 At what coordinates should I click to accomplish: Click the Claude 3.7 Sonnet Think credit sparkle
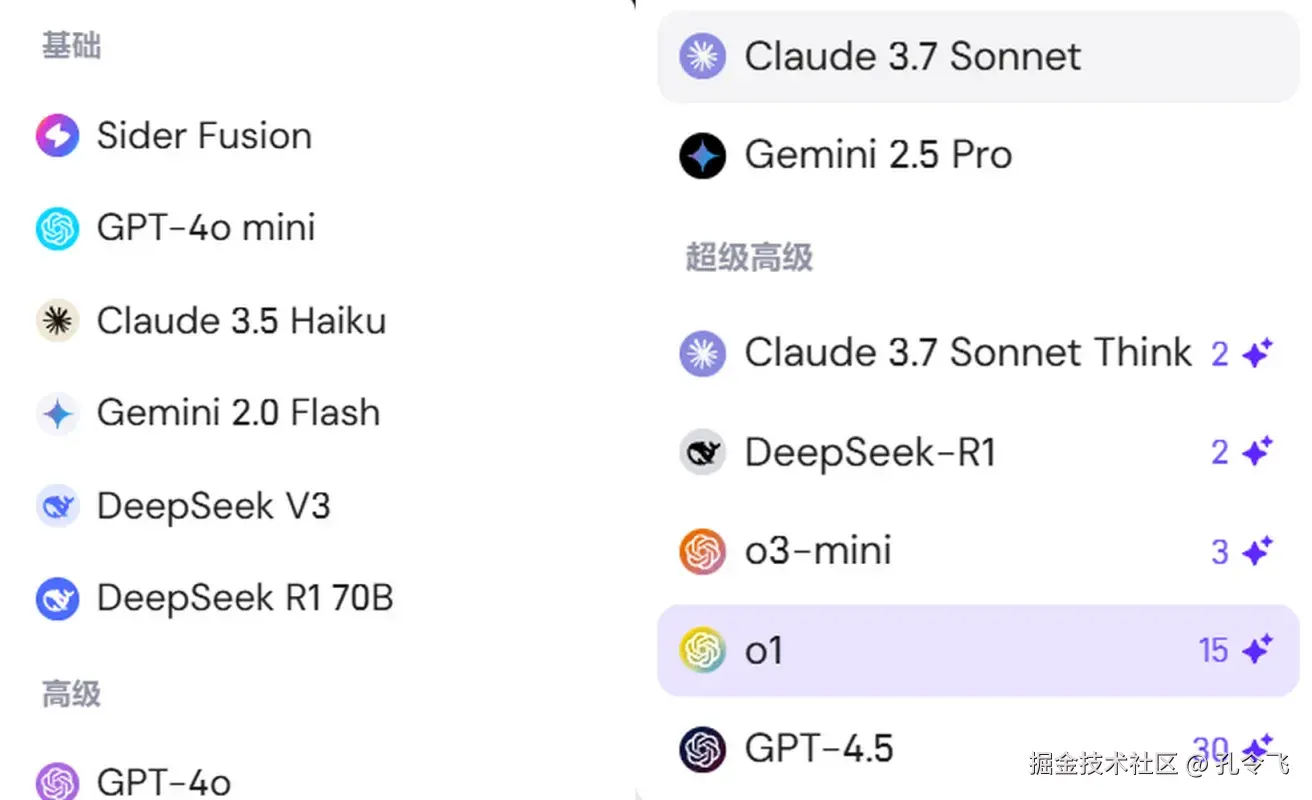click(x=1257, y=353)
